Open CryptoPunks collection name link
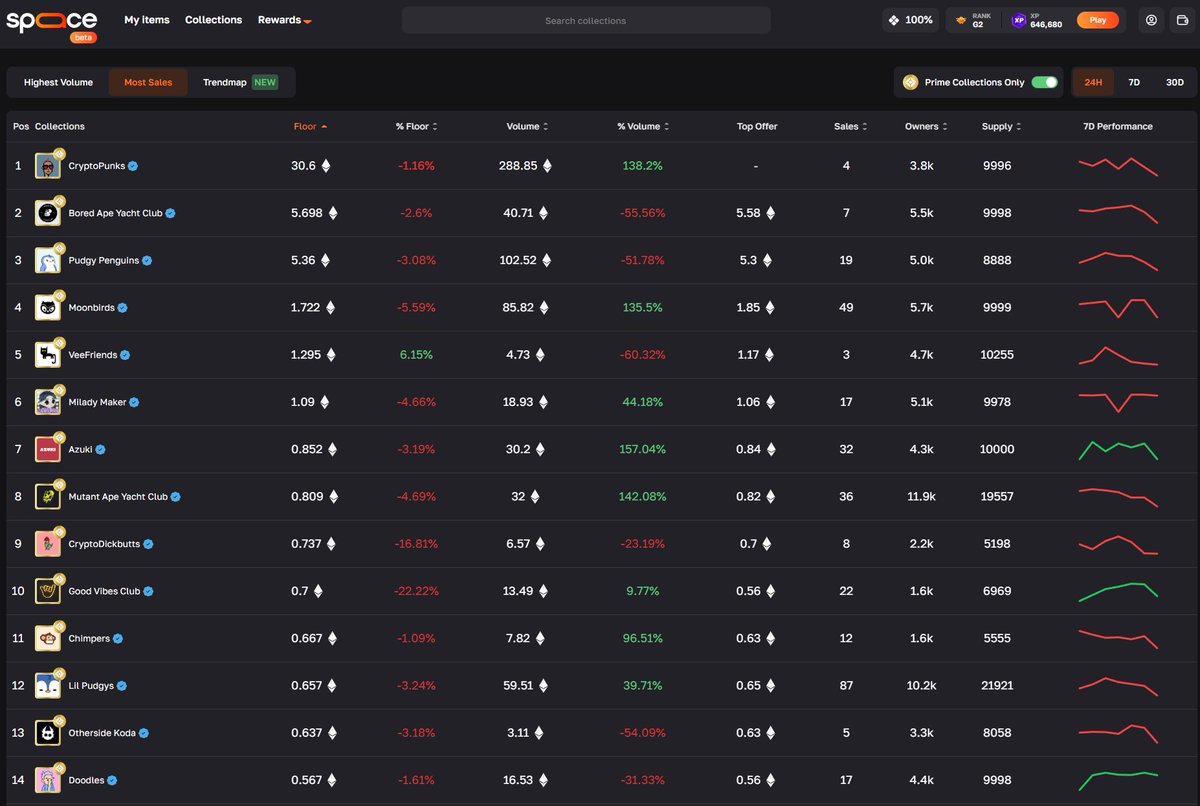1200x806 pixels. click(97, 166)
